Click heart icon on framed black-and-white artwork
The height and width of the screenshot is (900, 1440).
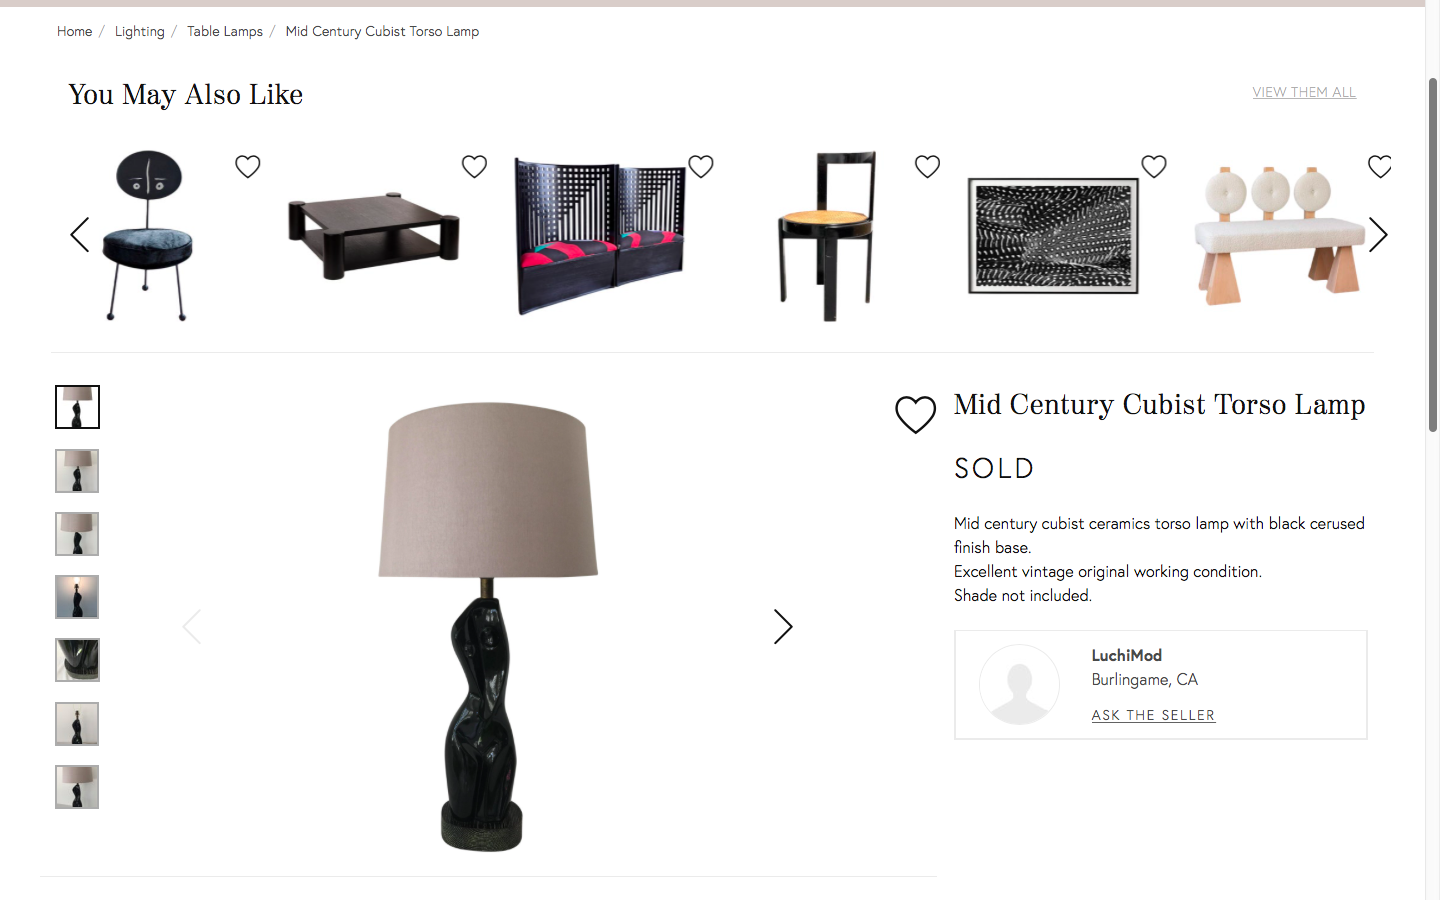coord(1154,167)
